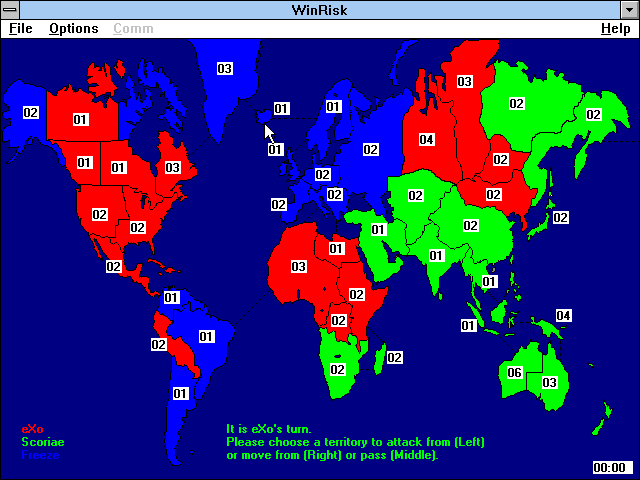
Task: Select red Ural territory showing 04
Action: 427,140
